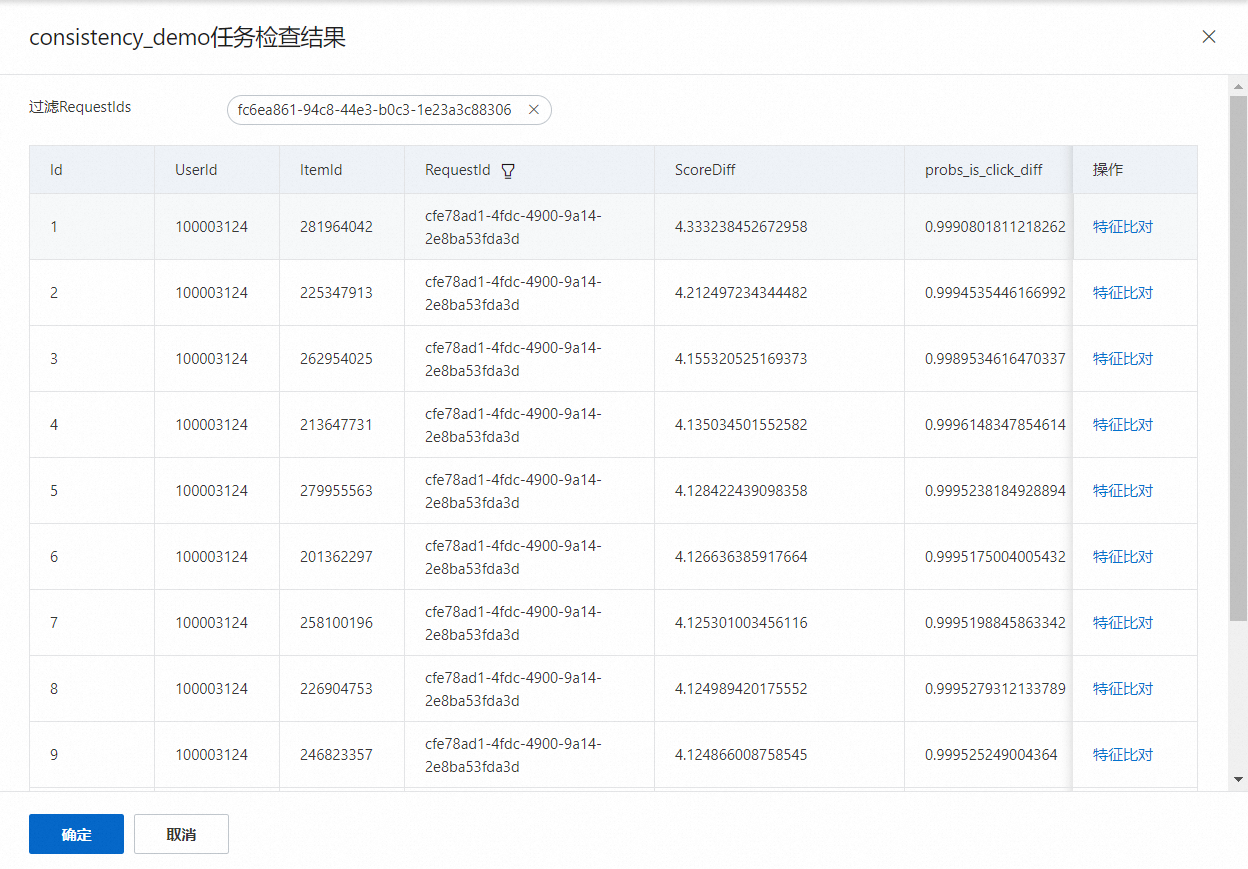Open 特征比对 for ItemId 246823357
Image resolution: width=1248 pixels, height=869 pixels.
(x=1123, y=755)
